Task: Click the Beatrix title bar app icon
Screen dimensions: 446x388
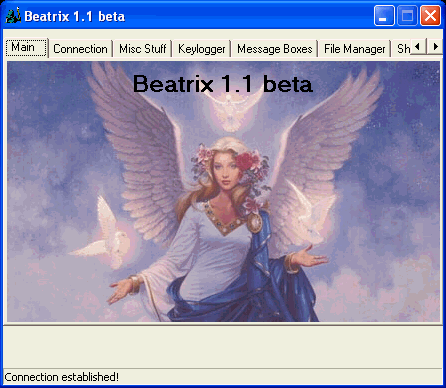Action: [13, 16]
